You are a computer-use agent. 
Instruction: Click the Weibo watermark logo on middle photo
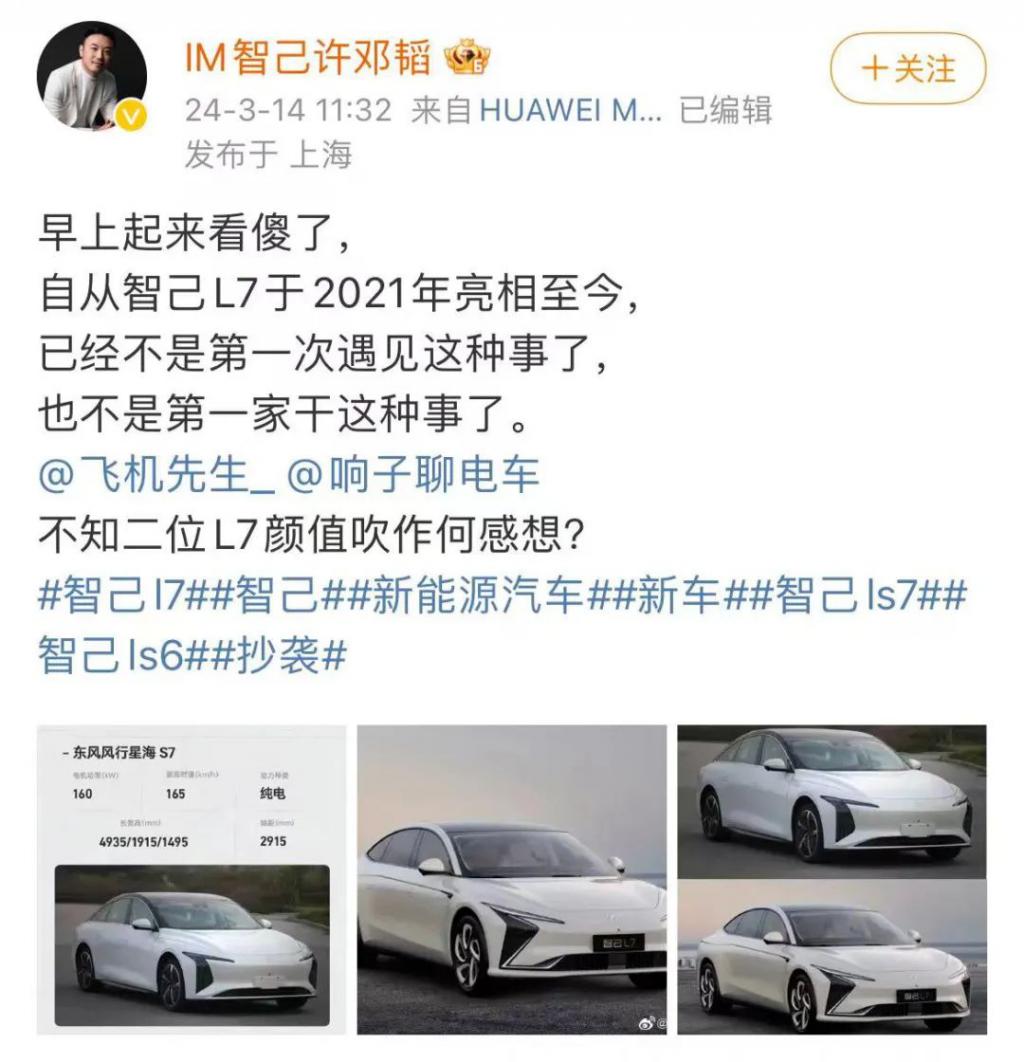[x=647, y=1023]
